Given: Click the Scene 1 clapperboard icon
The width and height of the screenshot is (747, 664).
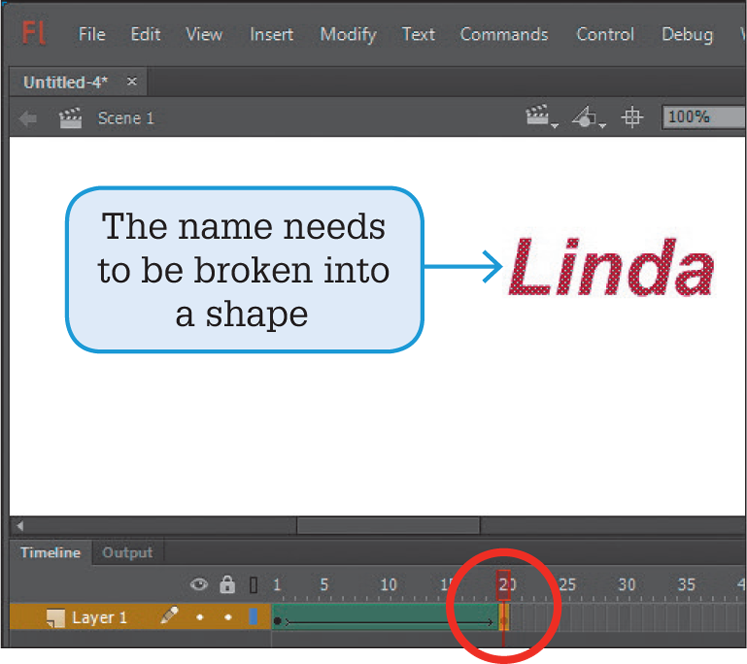Looking at the screenshot, I should (70, 118).
